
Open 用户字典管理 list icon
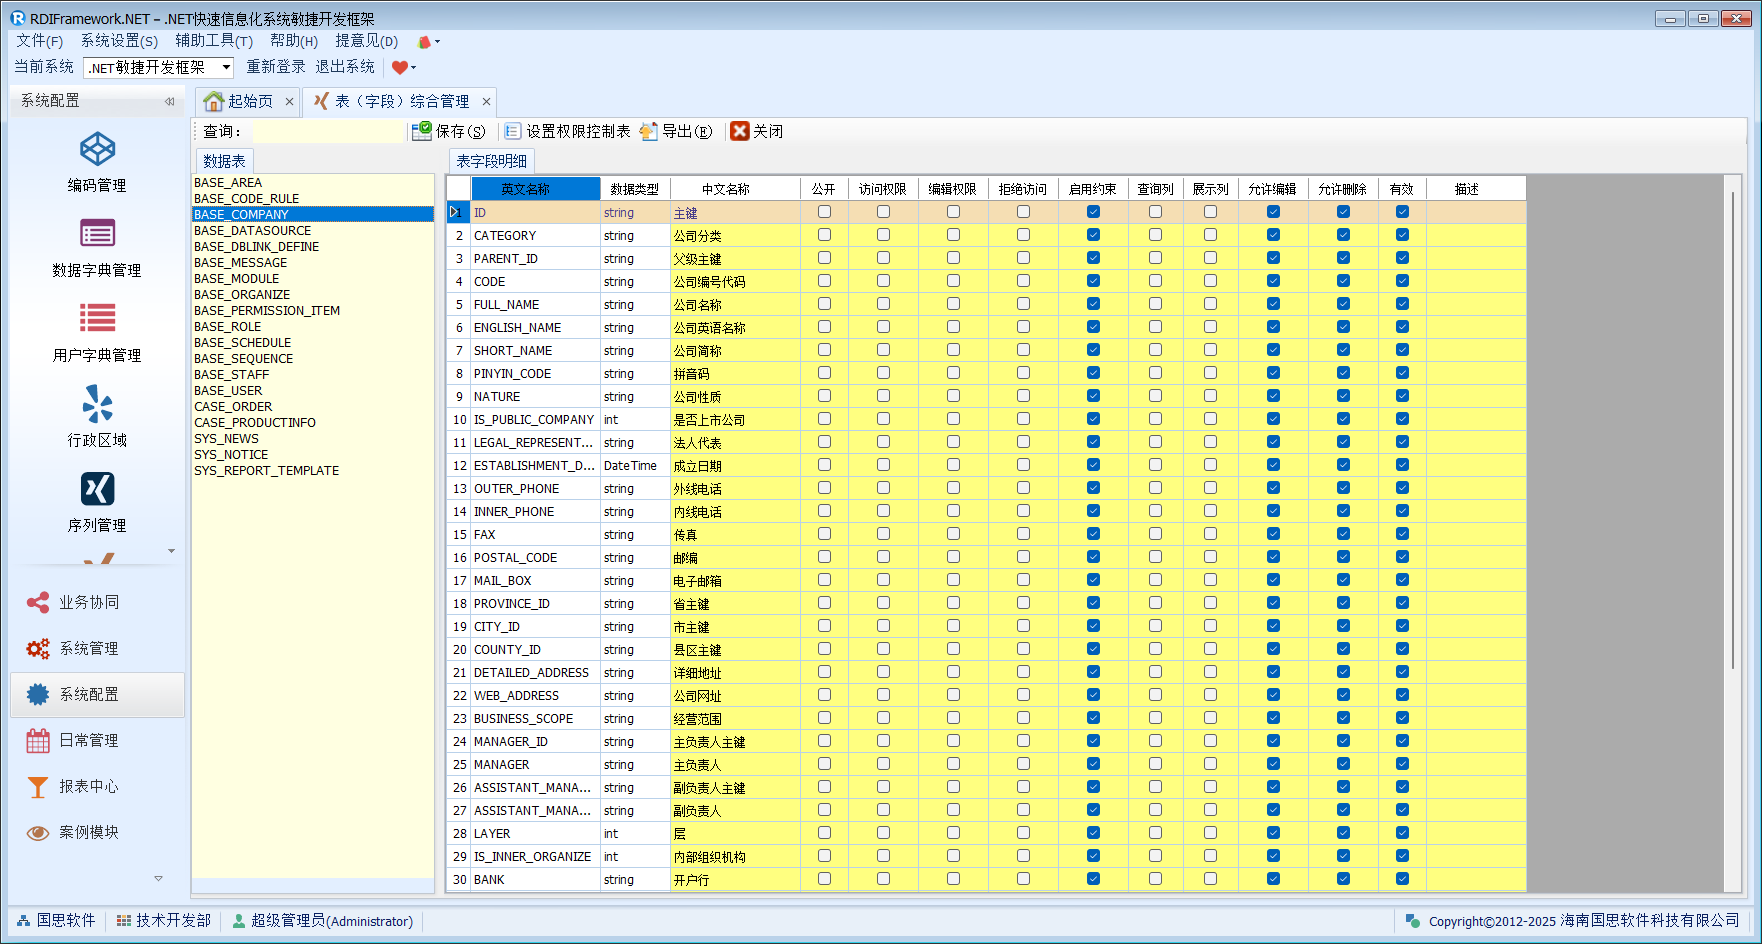tap(97, 319)
